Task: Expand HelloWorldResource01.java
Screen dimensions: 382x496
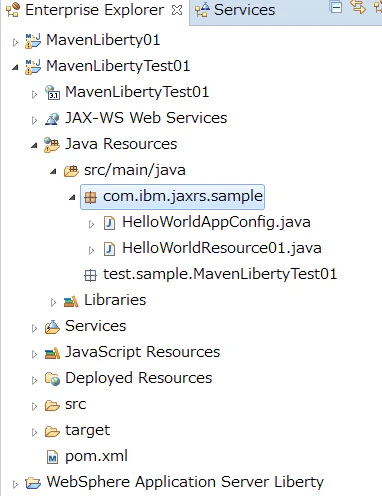Action: (x=91, y=250)
